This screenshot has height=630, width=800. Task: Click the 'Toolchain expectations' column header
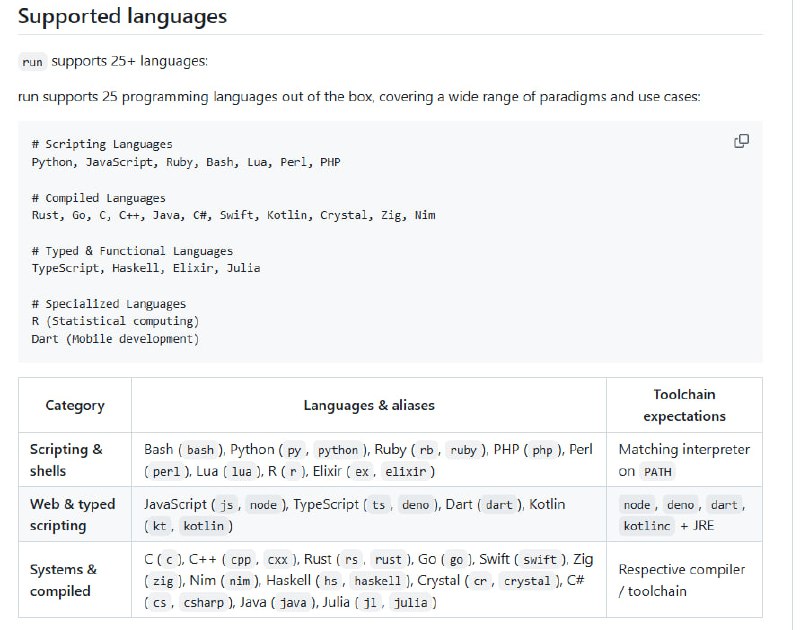(x=684, y=405)
